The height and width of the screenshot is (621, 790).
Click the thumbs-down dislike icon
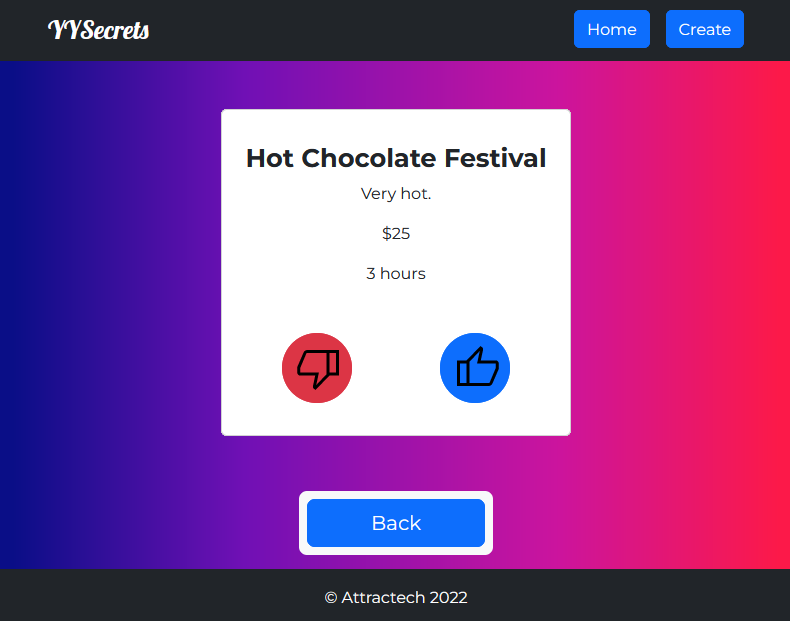(317, 368)
